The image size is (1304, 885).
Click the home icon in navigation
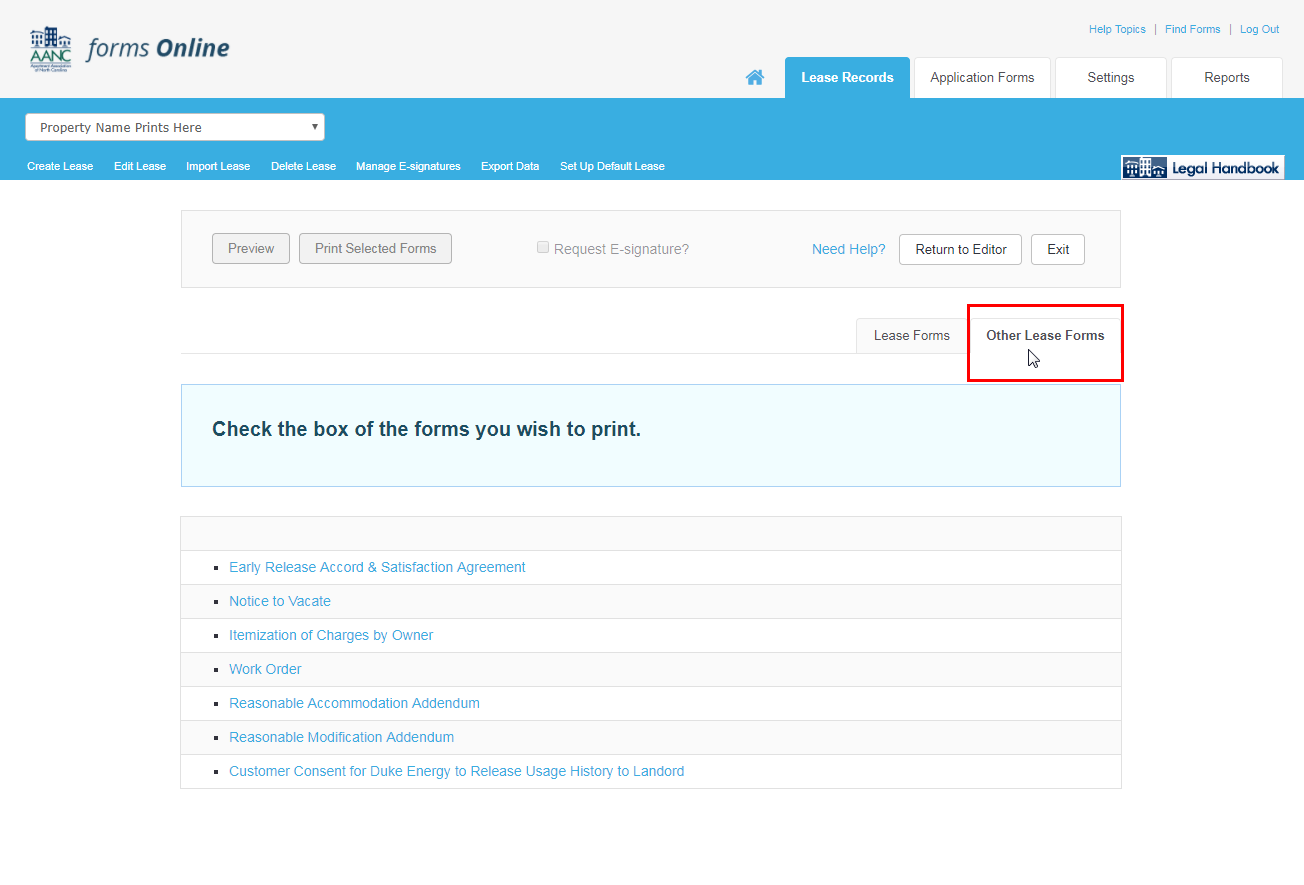755,78
